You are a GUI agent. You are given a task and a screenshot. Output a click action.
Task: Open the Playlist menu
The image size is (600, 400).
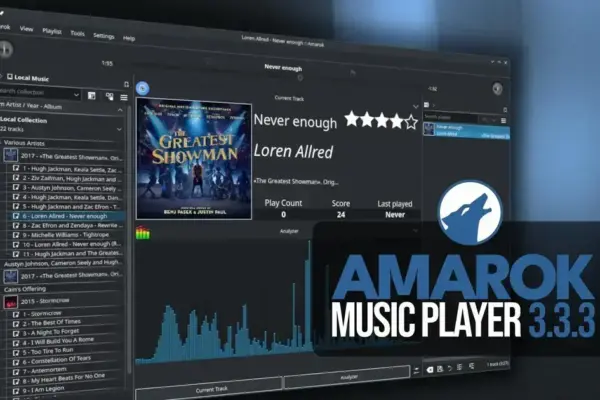click(52, 31)
